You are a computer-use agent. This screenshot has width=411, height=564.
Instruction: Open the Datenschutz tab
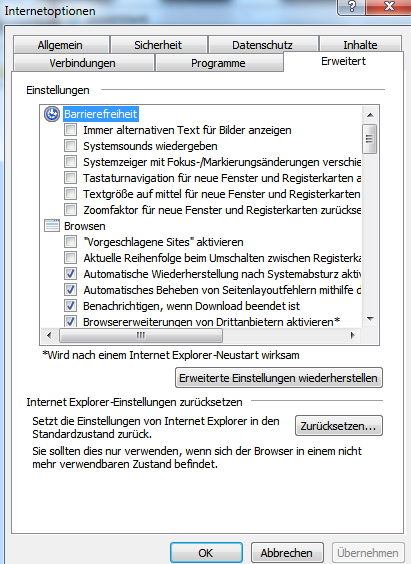(263, 45)
